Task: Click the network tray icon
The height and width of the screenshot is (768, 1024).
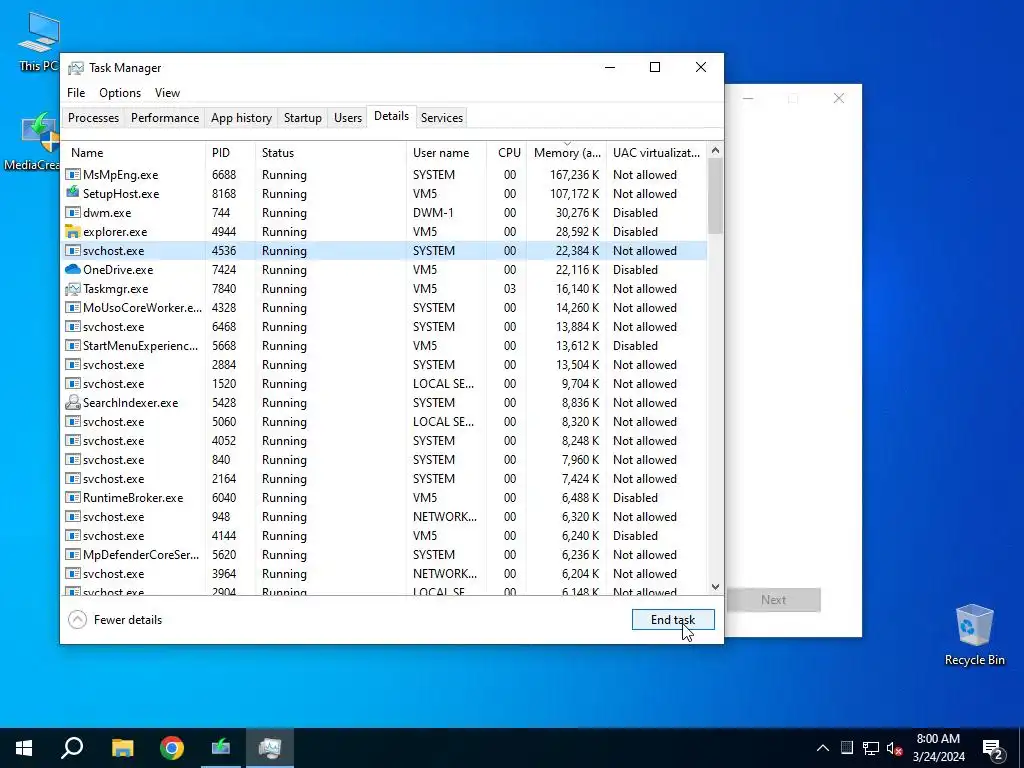Action: click(x=871, y=748)
